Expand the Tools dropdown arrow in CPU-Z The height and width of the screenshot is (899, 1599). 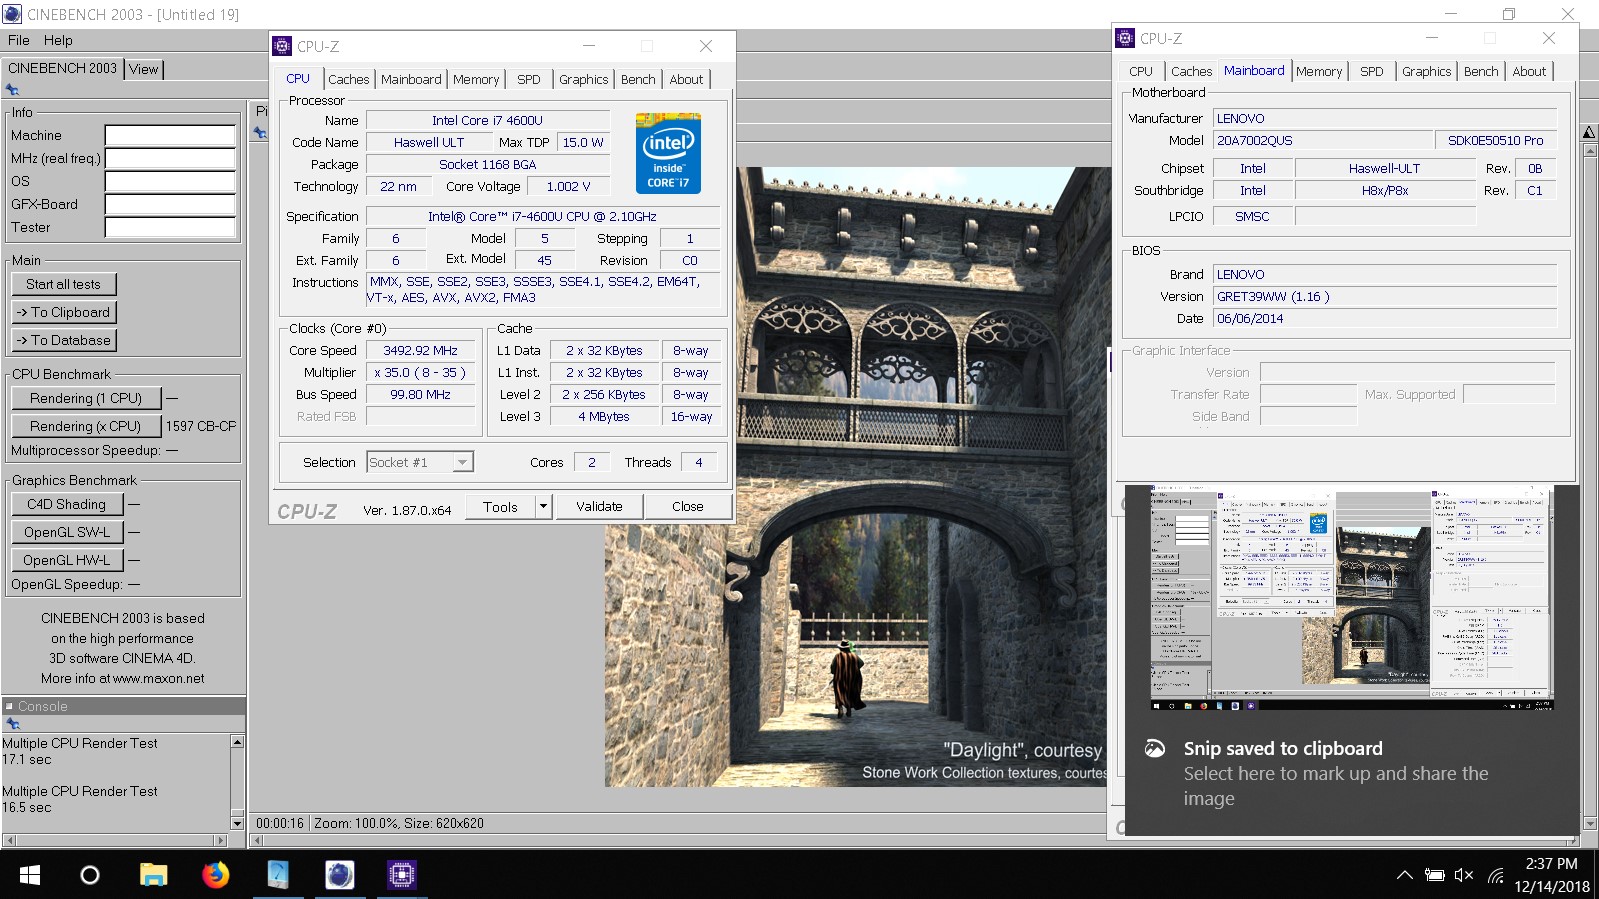click(x=543, y=507)
